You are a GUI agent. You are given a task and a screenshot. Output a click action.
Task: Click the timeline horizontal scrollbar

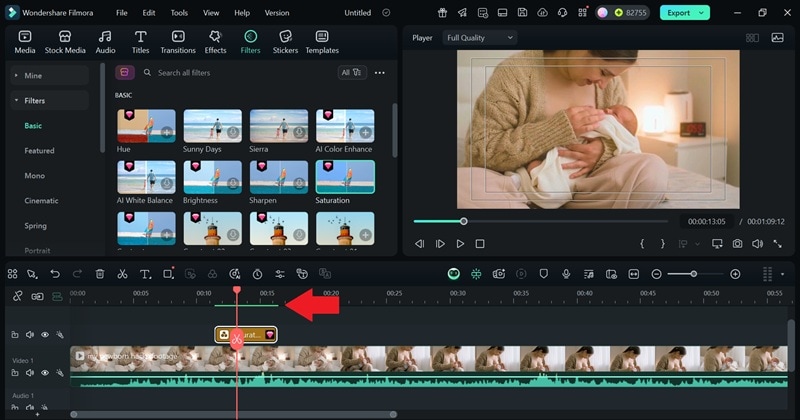click(234, 414)
